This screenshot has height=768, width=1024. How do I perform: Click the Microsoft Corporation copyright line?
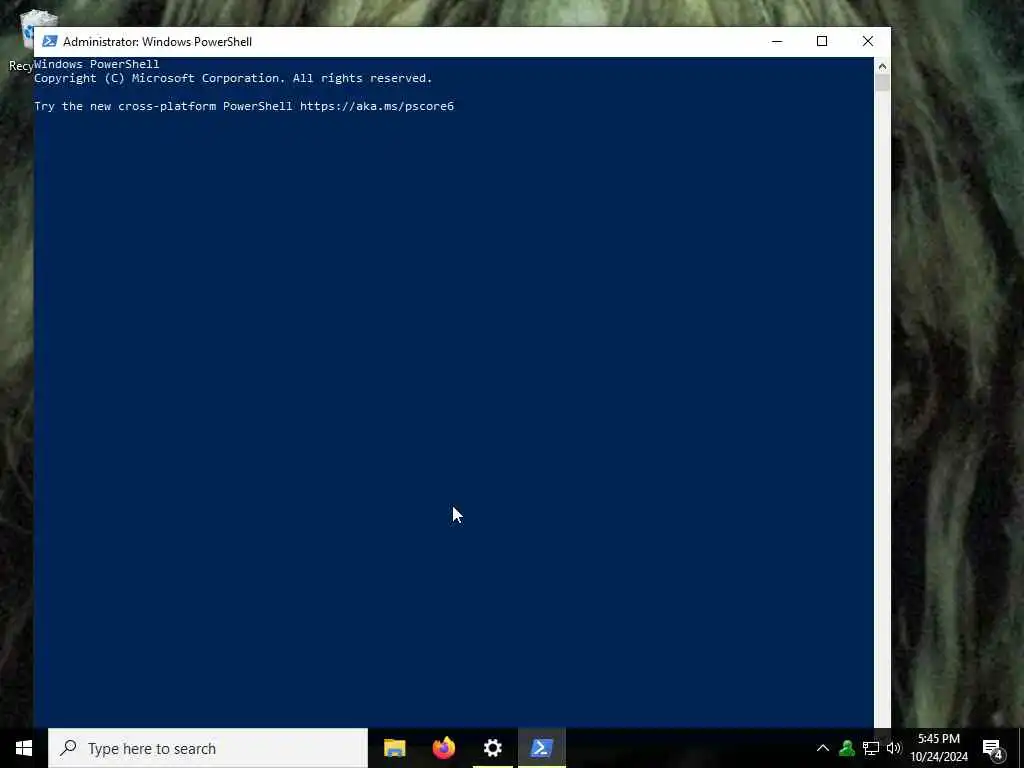233,78
